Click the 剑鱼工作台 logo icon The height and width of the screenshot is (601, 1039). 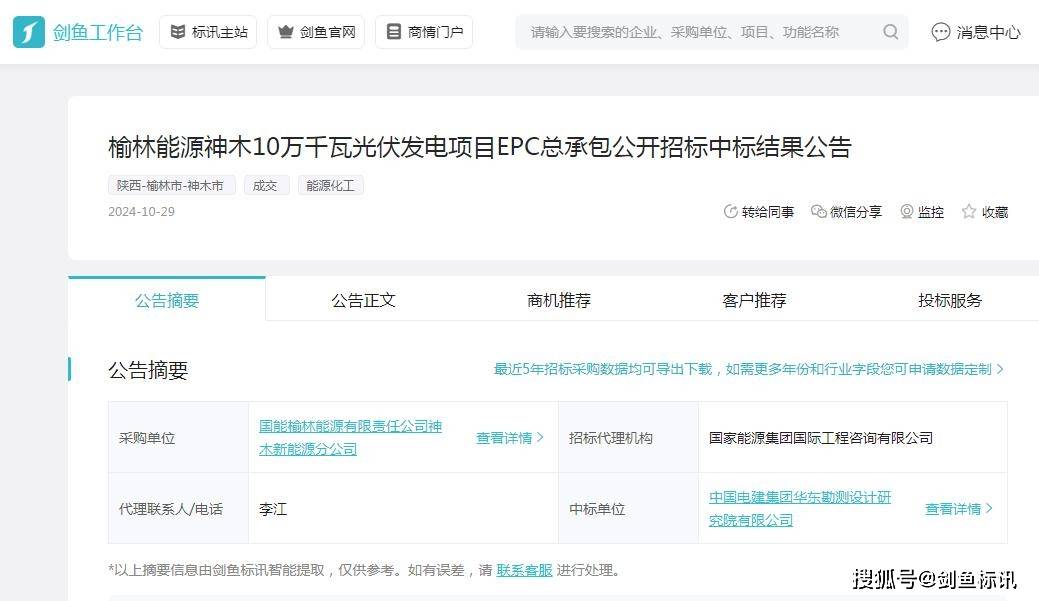(29, 32)
